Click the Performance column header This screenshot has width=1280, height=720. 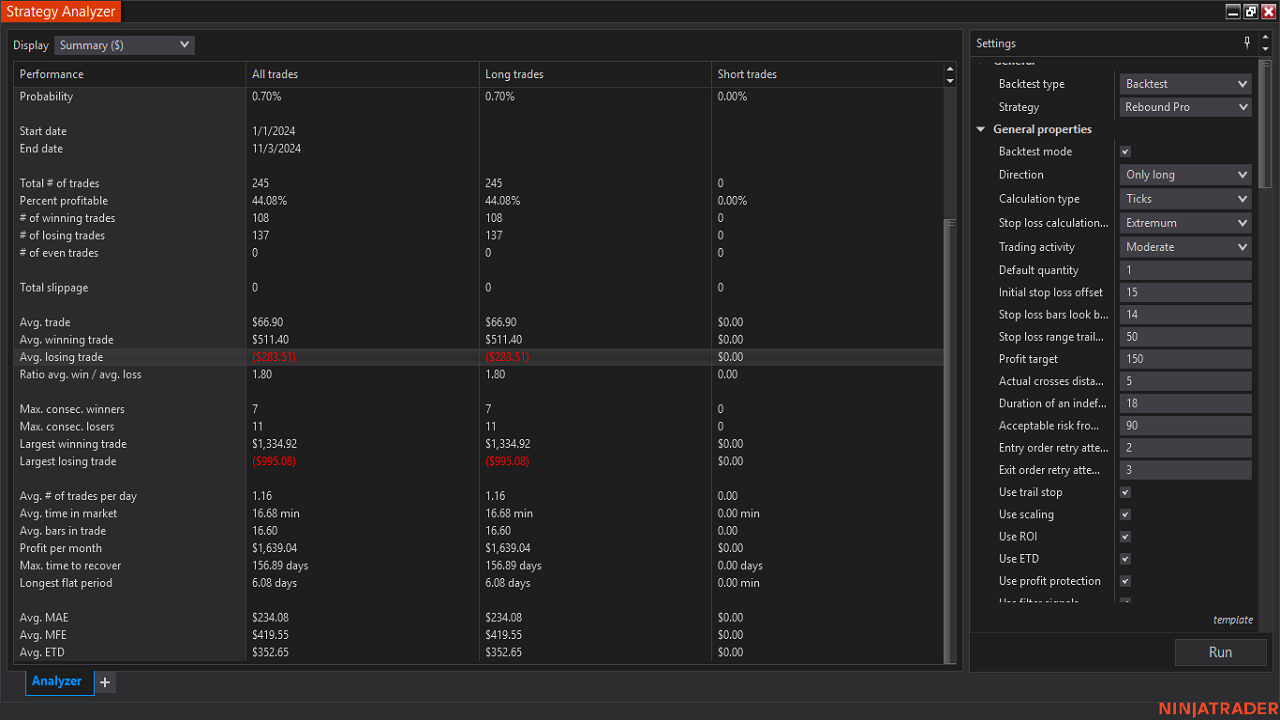coord(130,74)
